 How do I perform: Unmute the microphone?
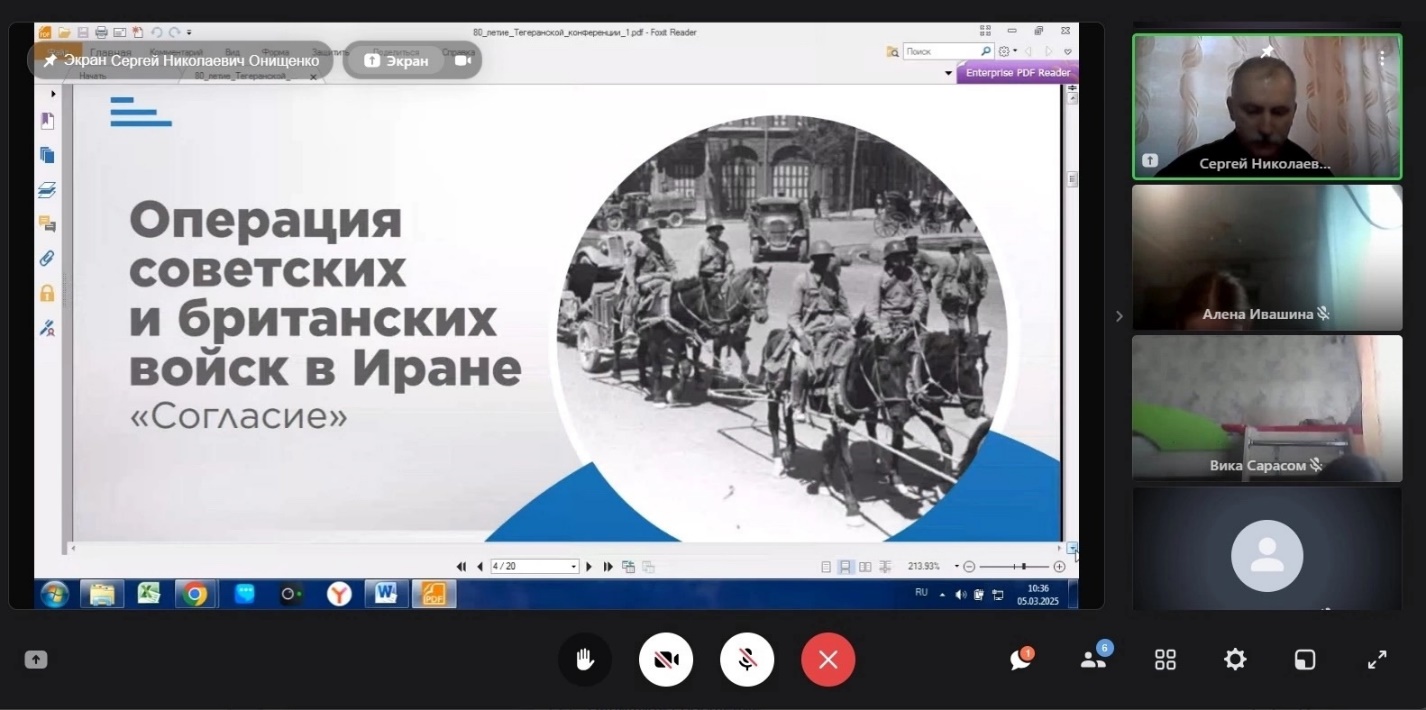click(x=747, y=659)
